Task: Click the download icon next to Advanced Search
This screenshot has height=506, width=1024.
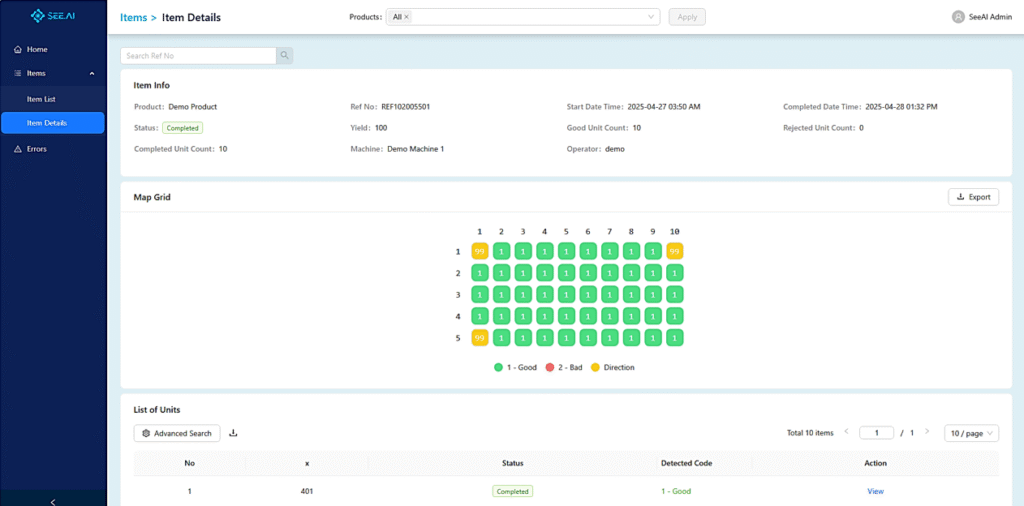Action: [234, 433]
